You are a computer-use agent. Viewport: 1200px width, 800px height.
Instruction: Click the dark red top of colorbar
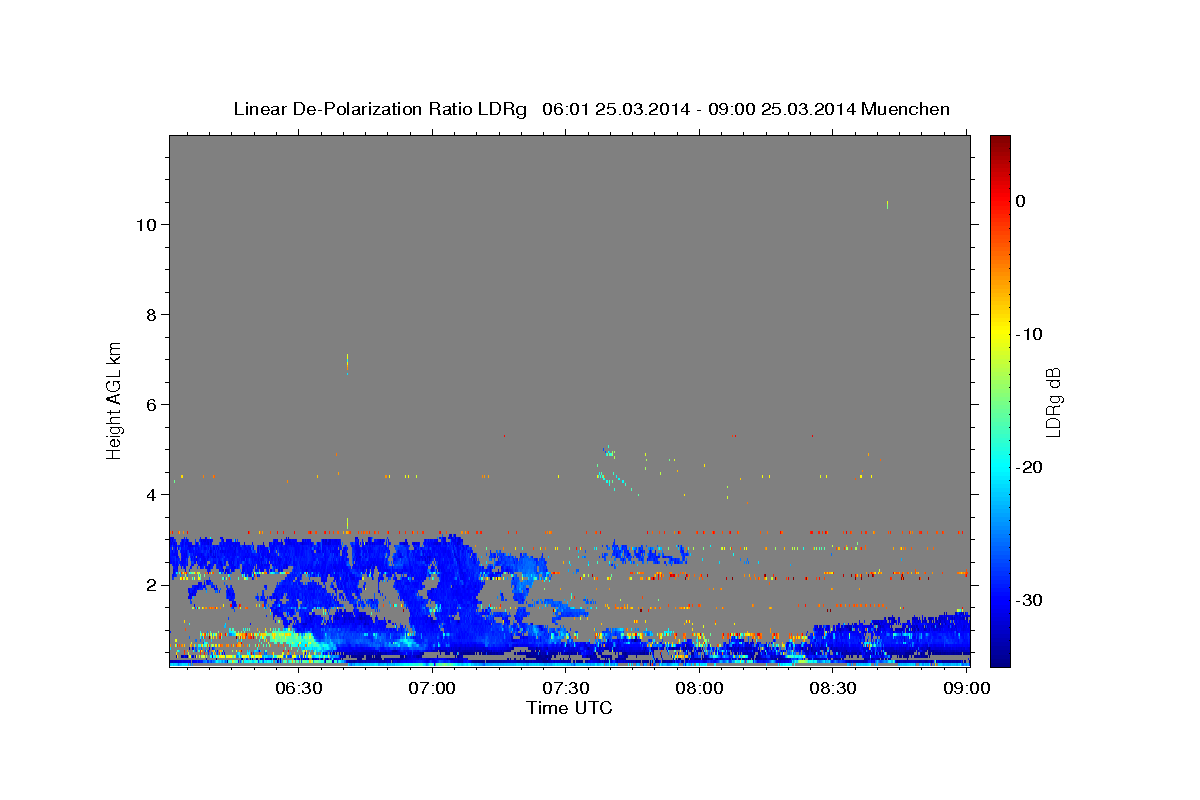click(1000, 142)
